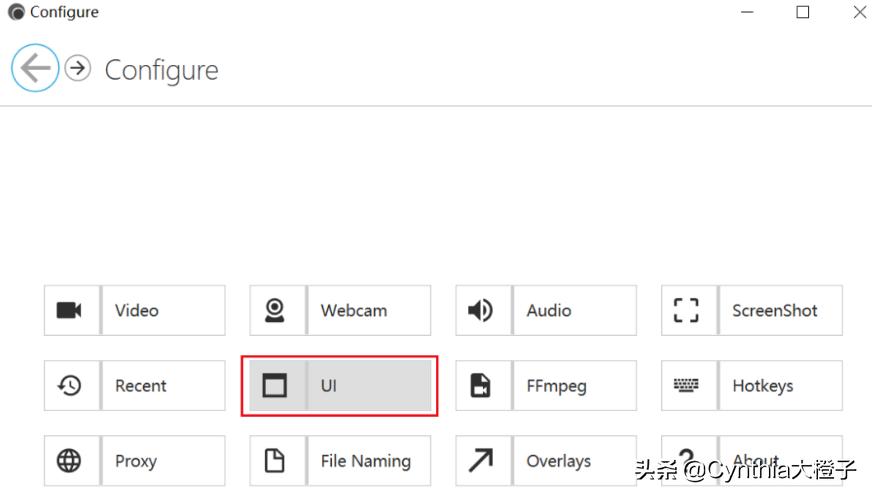Click the ScreenShot frame icon

coord(687,310)
